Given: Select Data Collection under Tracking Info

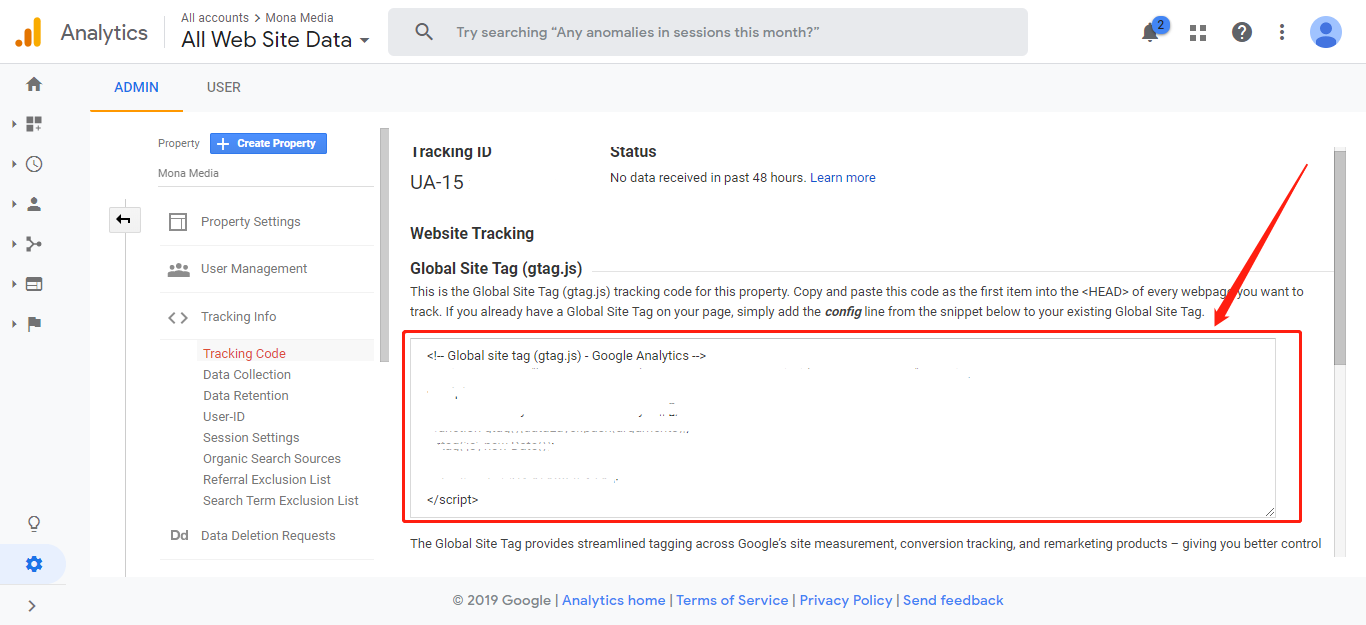Looking at the screenshot, I should pyautogui.click(x=247, y=375).
